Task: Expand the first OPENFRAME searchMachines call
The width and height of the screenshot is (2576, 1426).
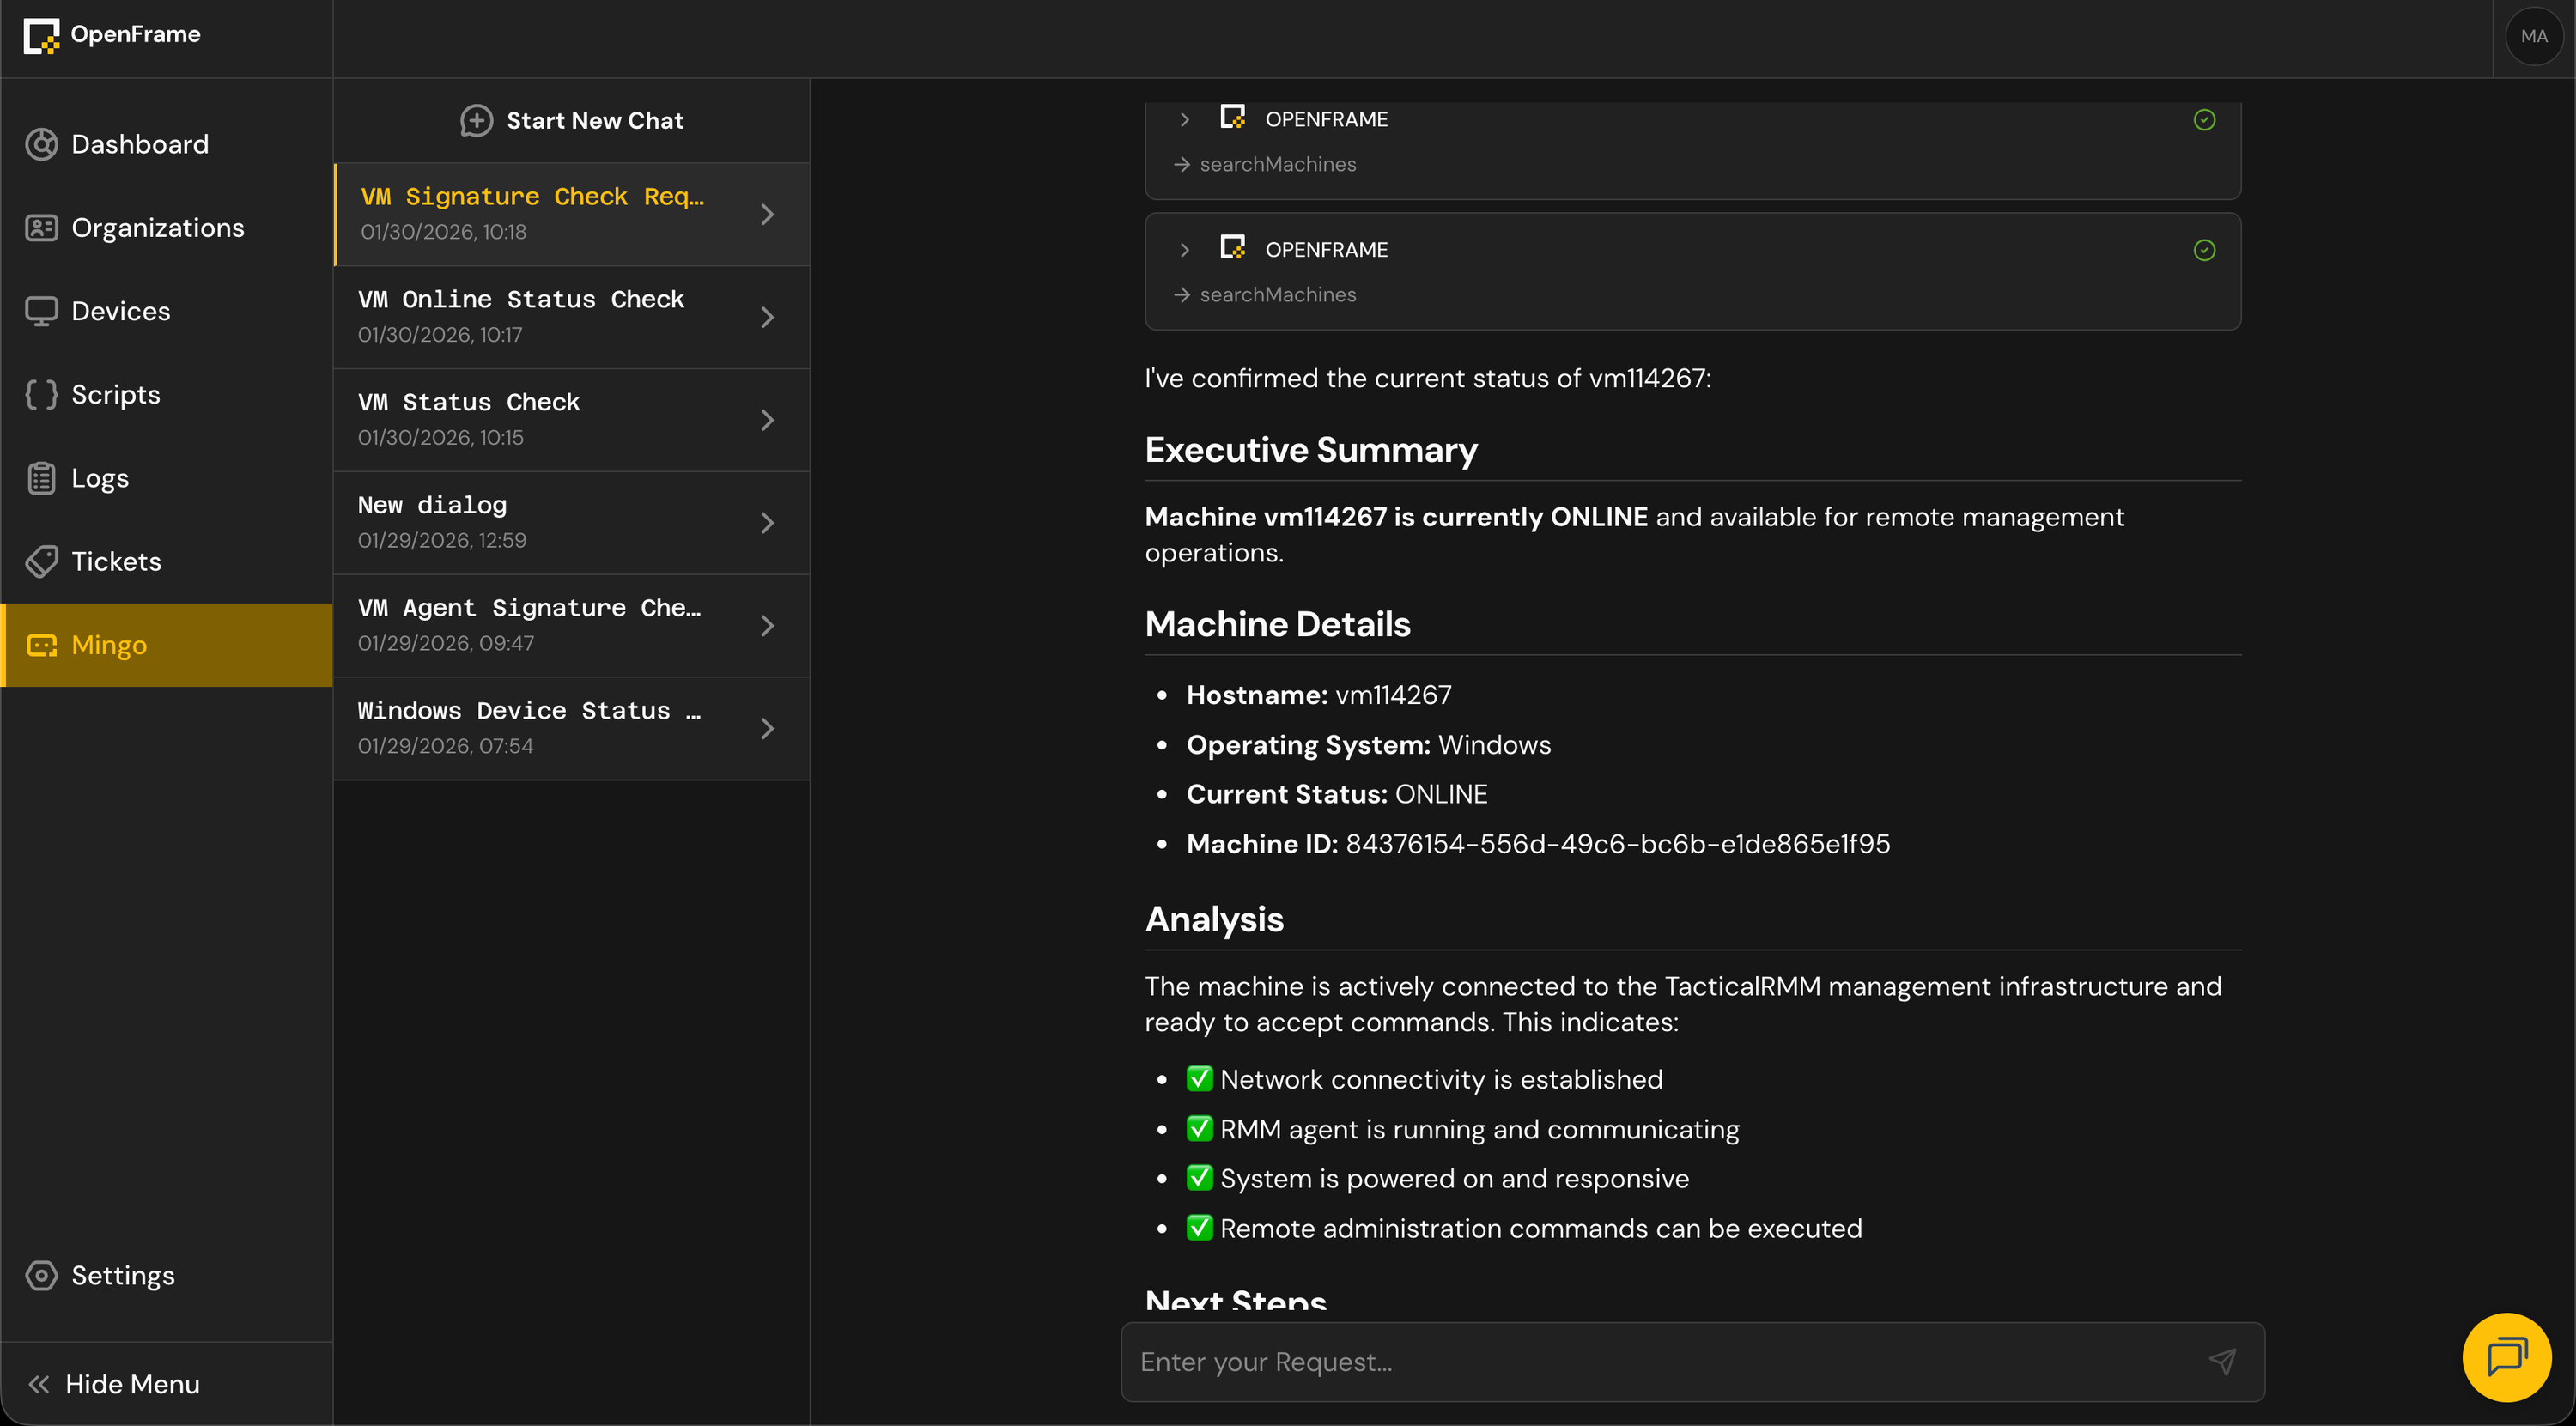Action: 1184,119
